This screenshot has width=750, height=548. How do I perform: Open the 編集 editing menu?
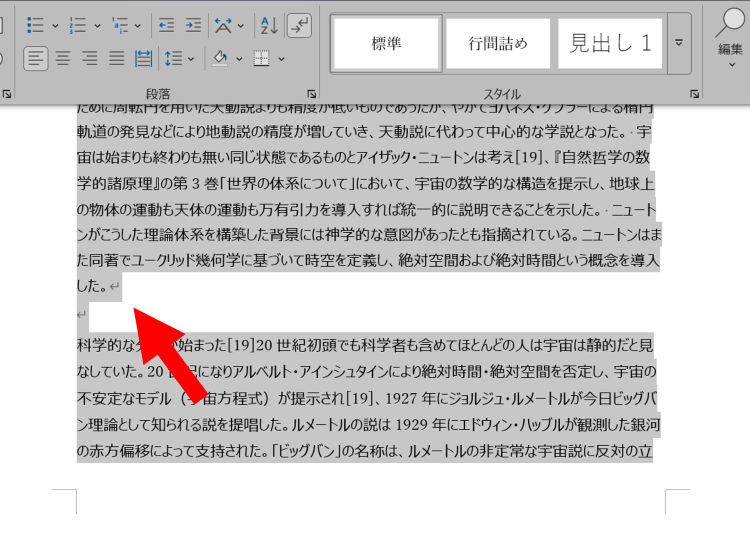coord(730,36)
